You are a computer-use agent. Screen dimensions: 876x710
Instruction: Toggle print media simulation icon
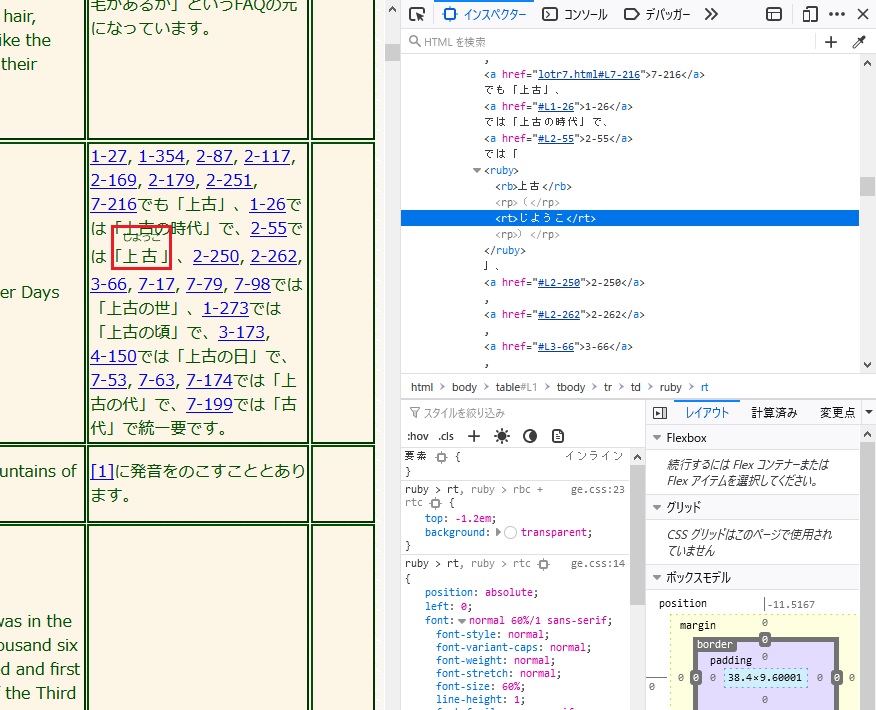[x=558, y=436]
